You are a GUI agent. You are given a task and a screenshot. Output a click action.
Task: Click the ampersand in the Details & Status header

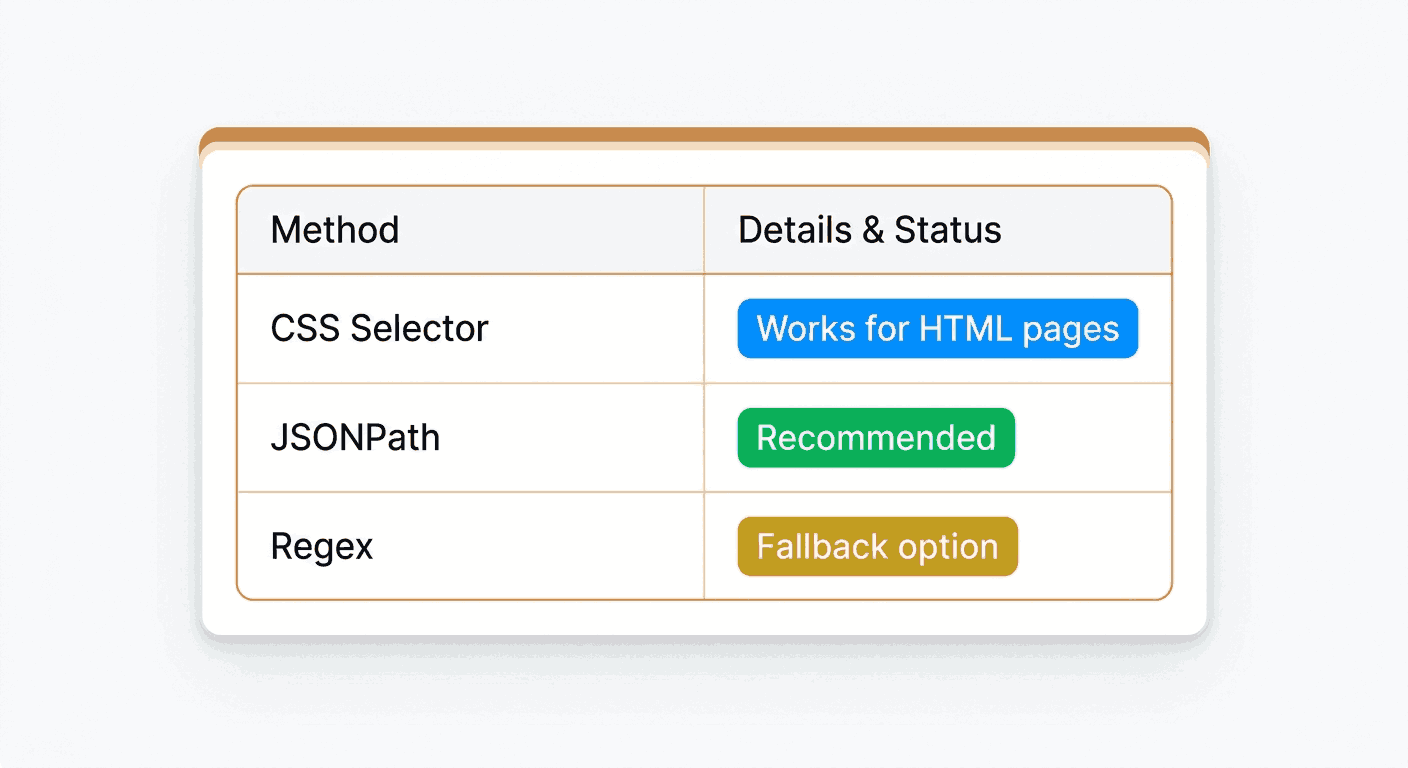click(873, 230)
